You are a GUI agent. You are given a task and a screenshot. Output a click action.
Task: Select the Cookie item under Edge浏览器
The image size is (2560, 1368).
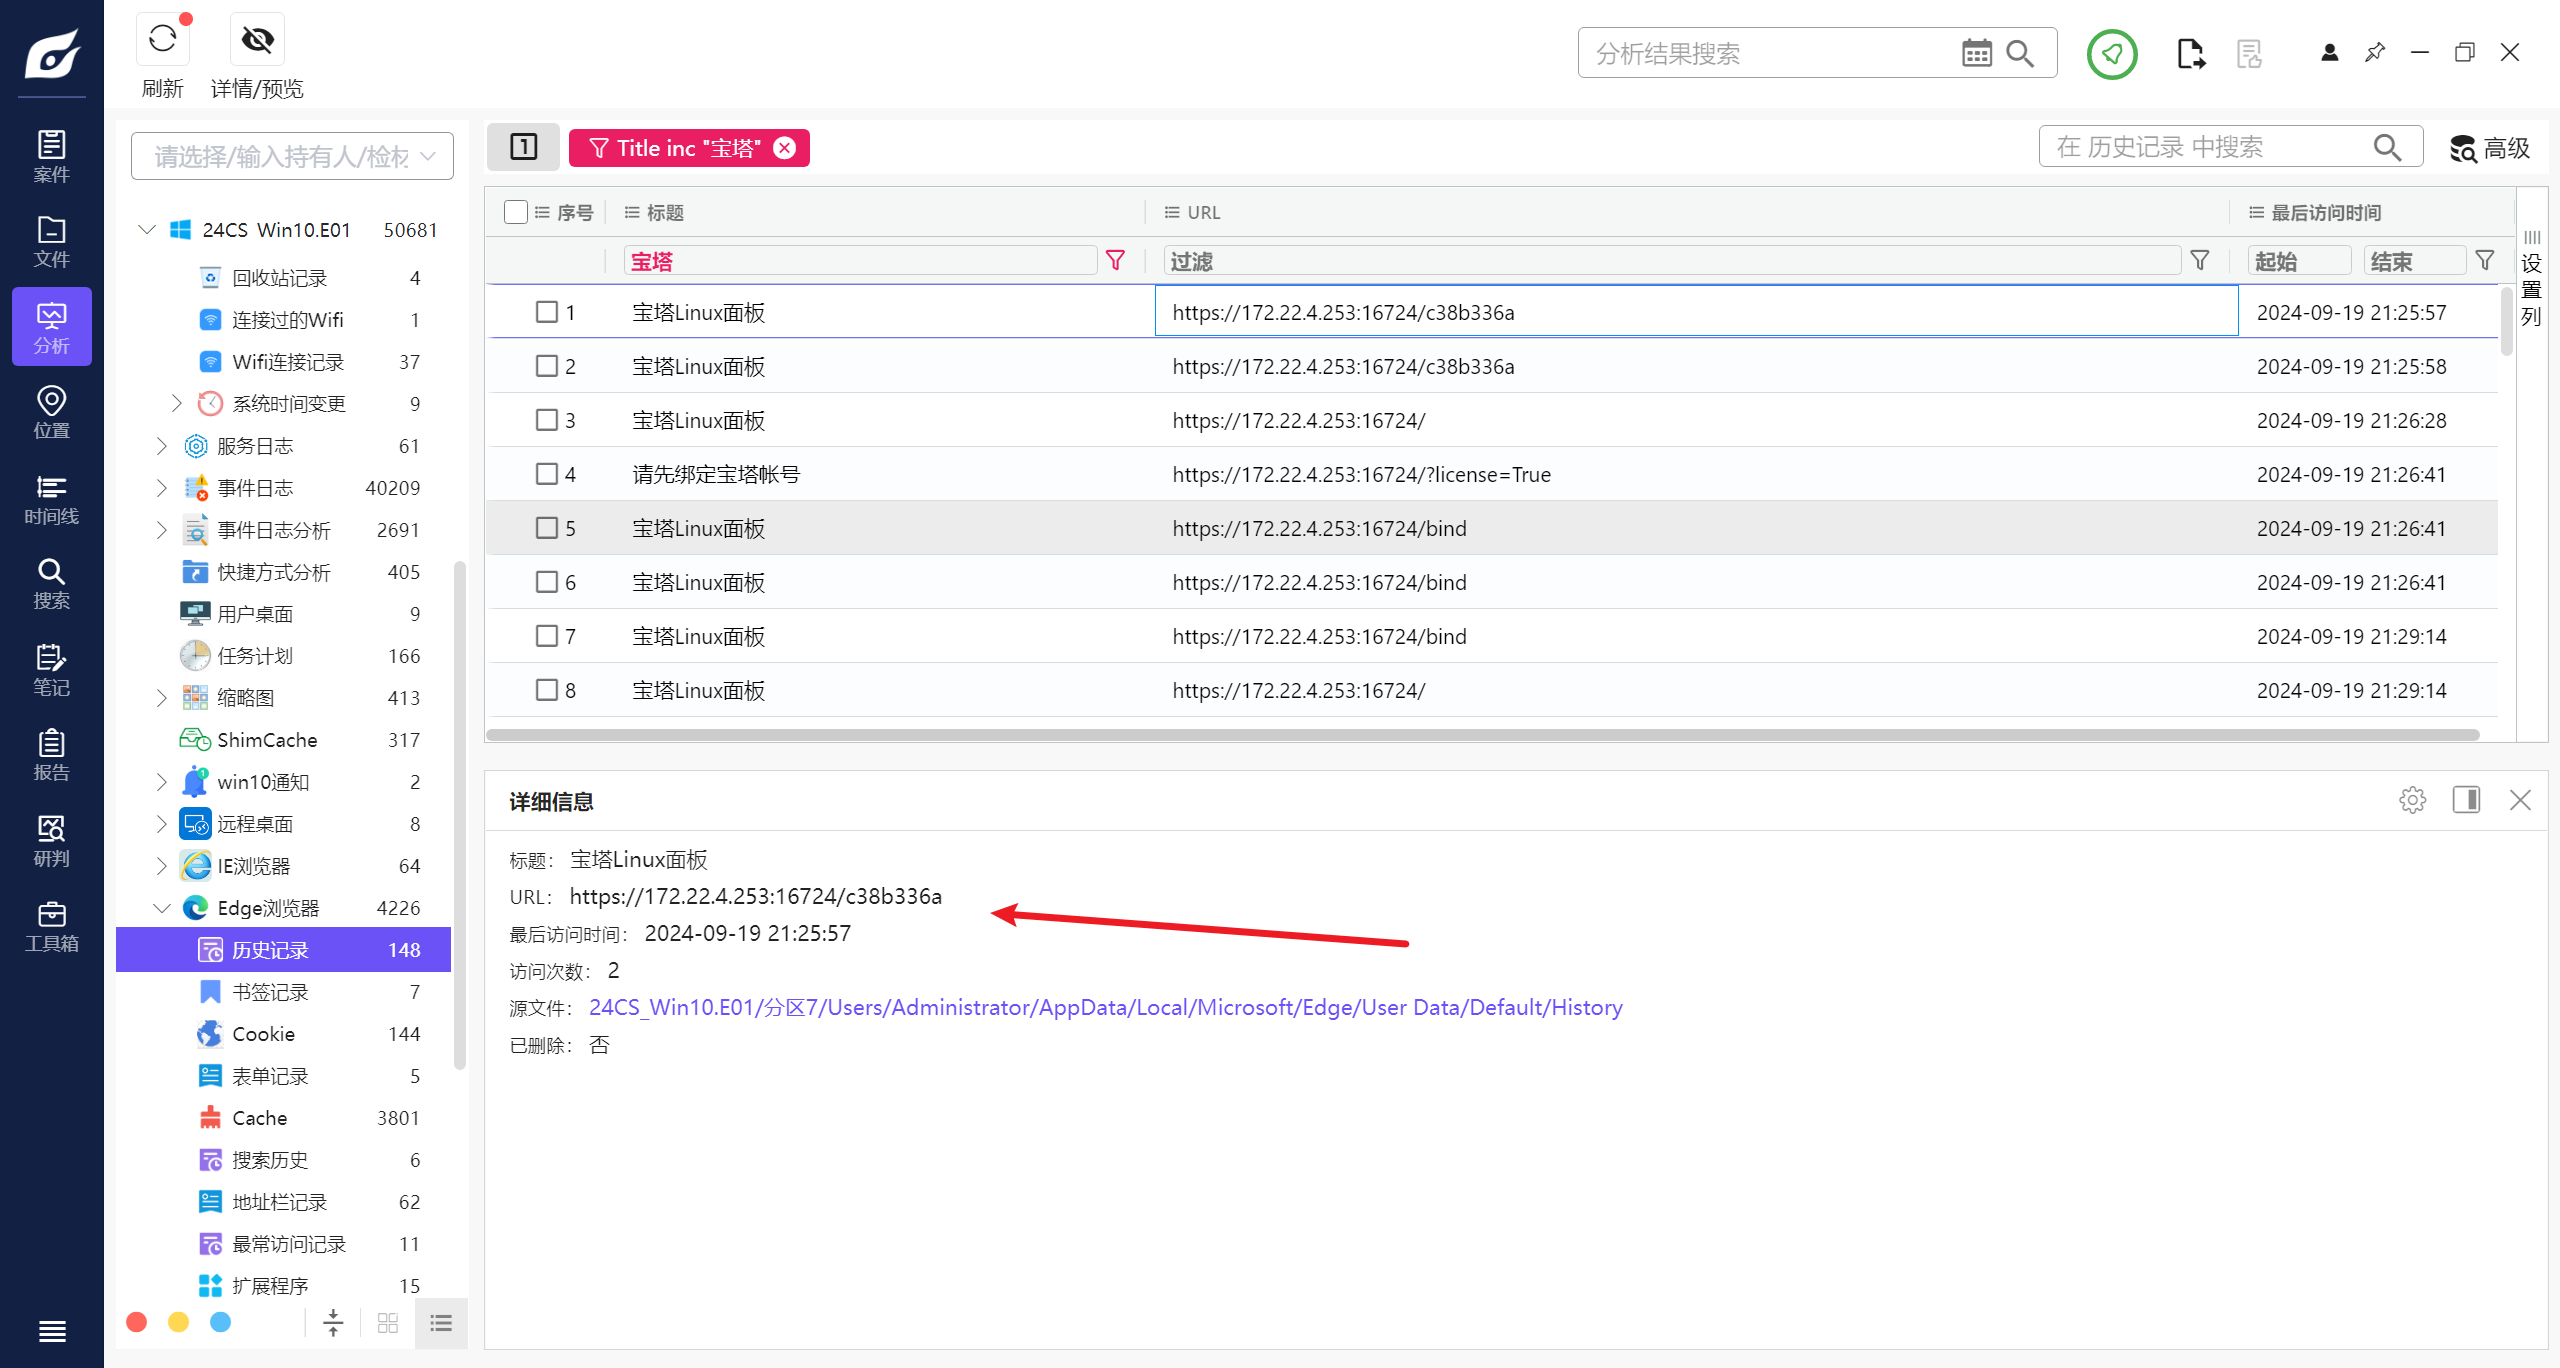pyautogui.click(x=263, y=1034)
